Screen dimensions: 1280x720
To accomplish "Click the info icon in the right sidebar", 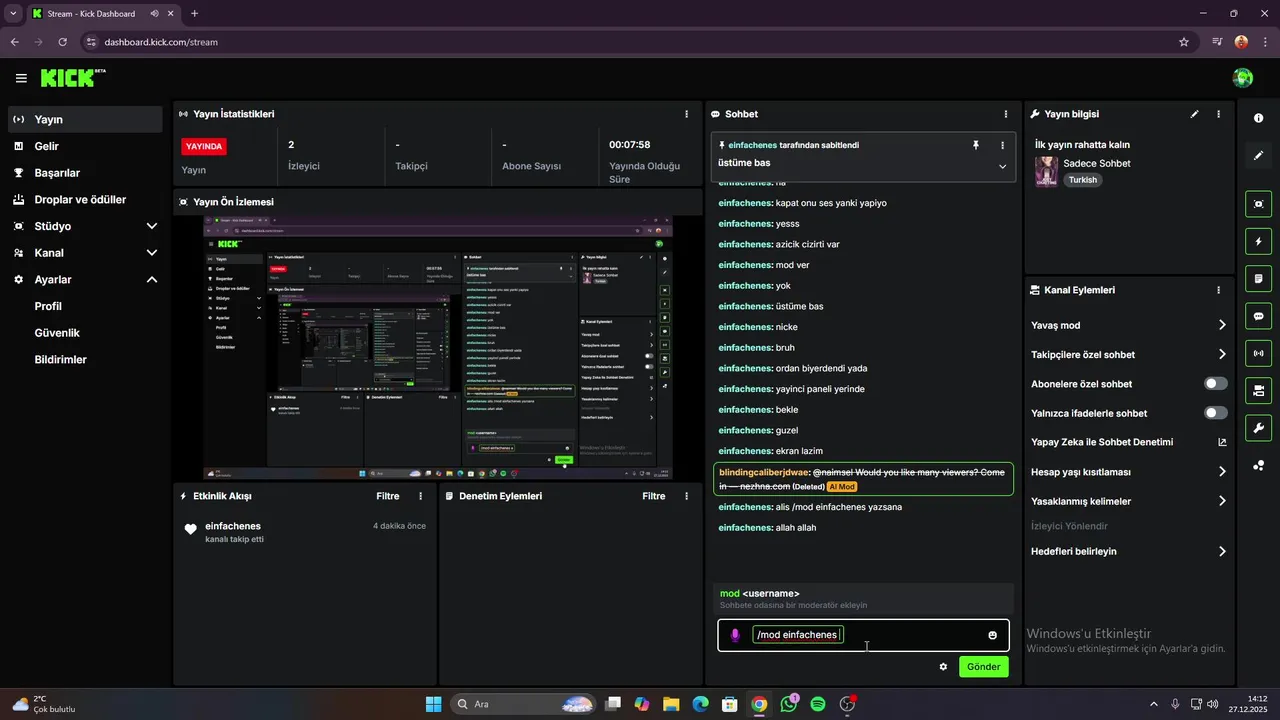I will pyautogui.click(x=1258, y=118).
